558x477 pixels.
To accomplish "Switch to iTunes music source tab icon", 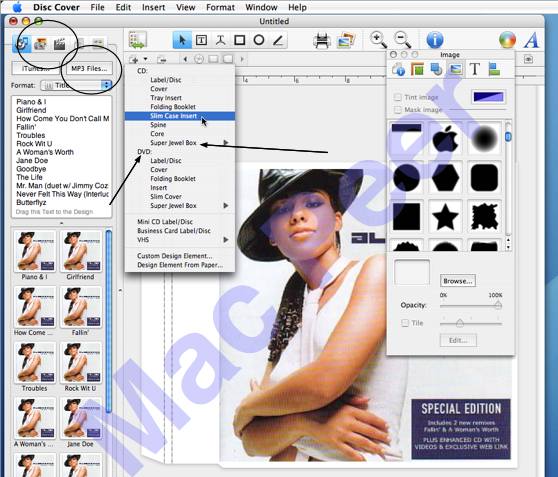I will point(21,44).
